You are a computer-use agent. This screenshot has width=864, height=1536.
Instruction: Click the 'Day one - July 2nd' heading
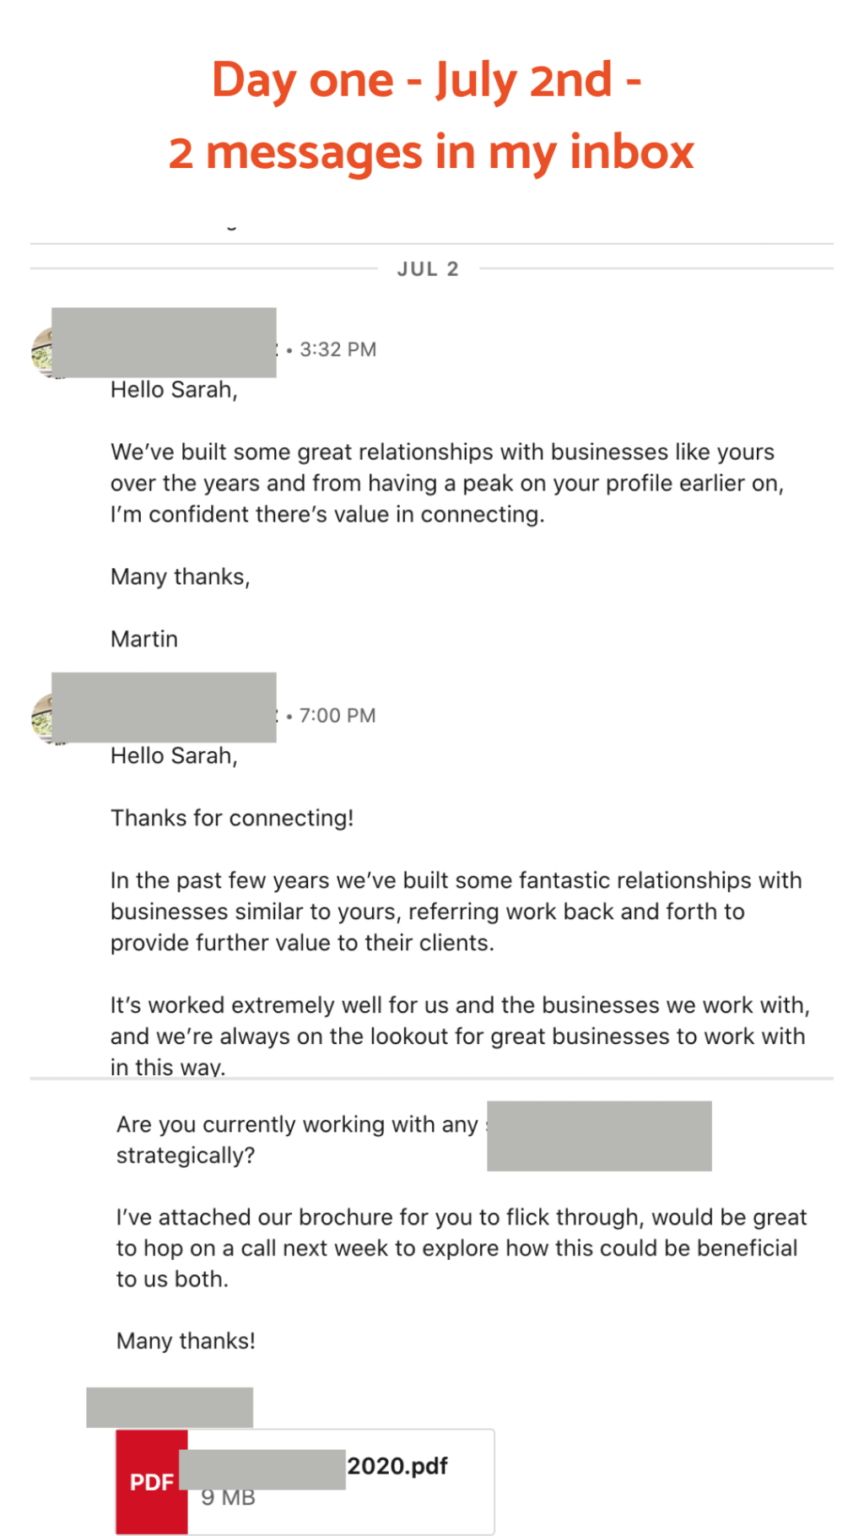[x=427, y=79]
